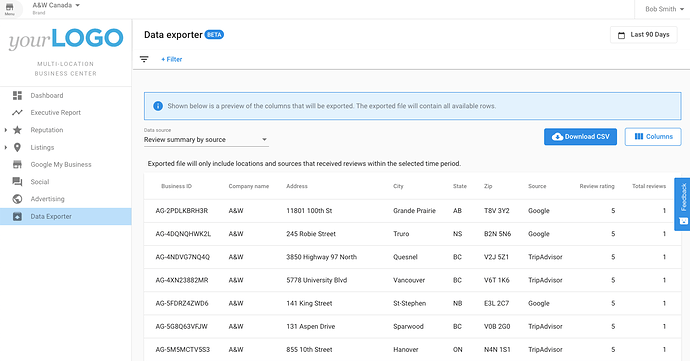Viewport: 690px width, 361px height.
Task: Open the Social page
Action: (x=40, y=182)
